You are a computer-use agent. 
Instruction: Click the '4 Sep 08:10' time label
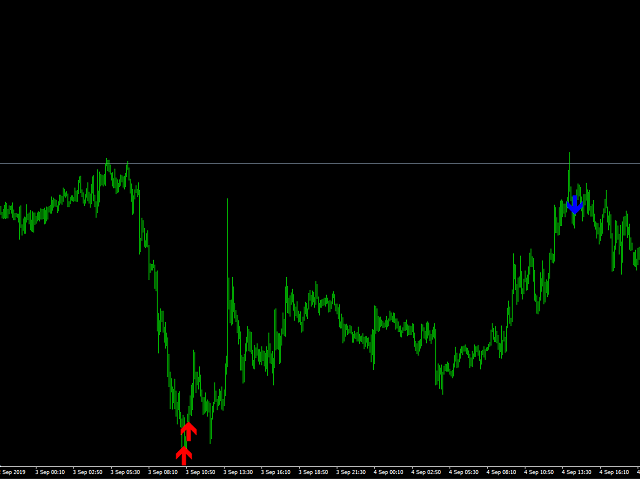(501, 472)
